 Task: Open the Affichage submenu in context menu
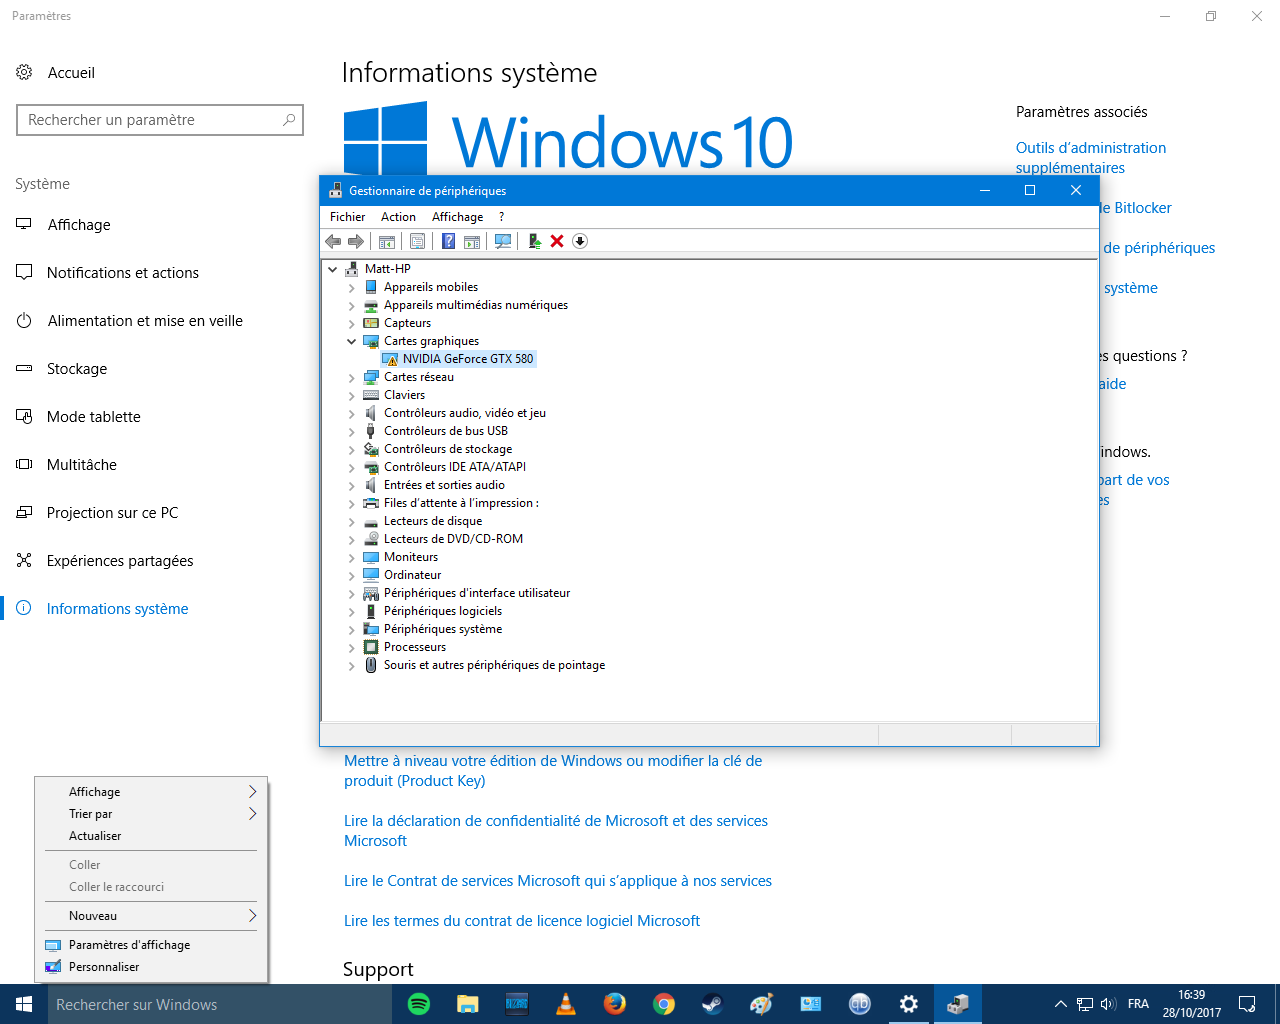click(x=151, y=792)
